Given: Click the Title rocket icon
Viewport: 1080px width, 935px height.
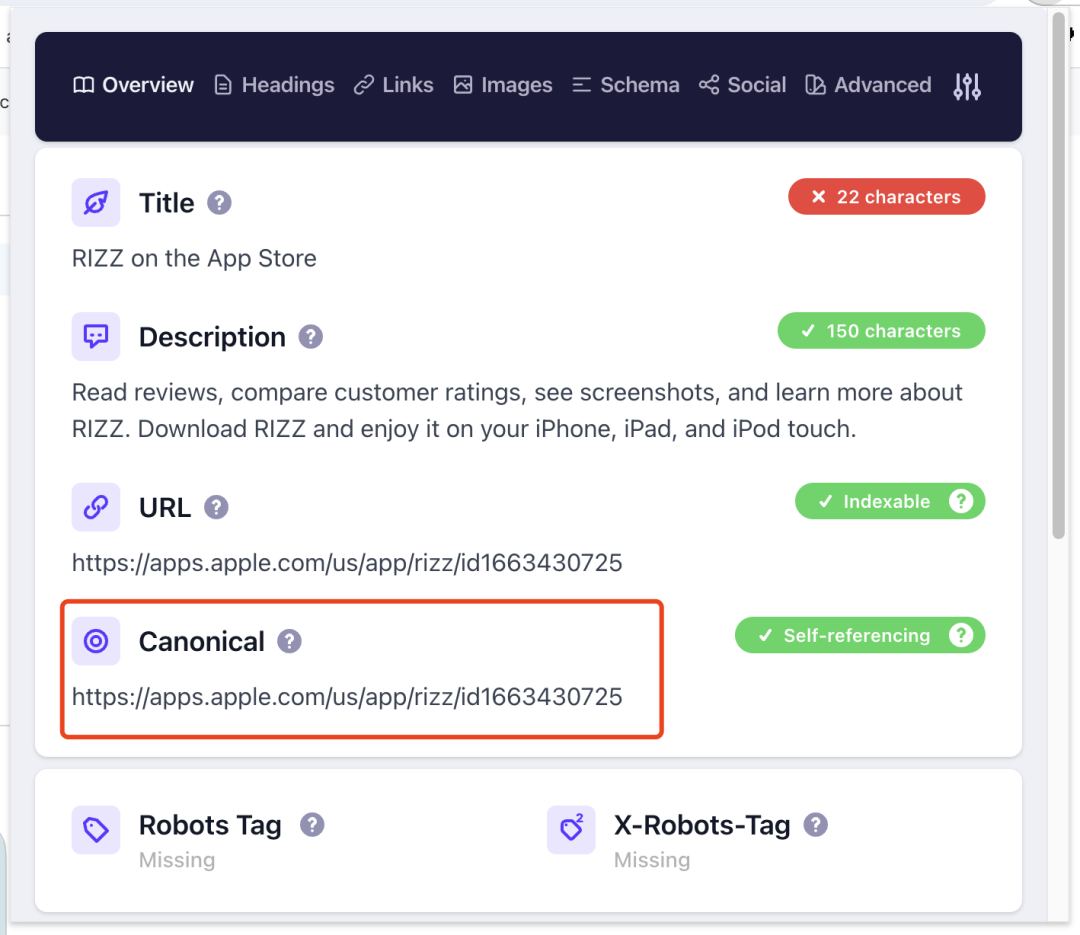Looking at the screenshot, I should tap(96, 203).
